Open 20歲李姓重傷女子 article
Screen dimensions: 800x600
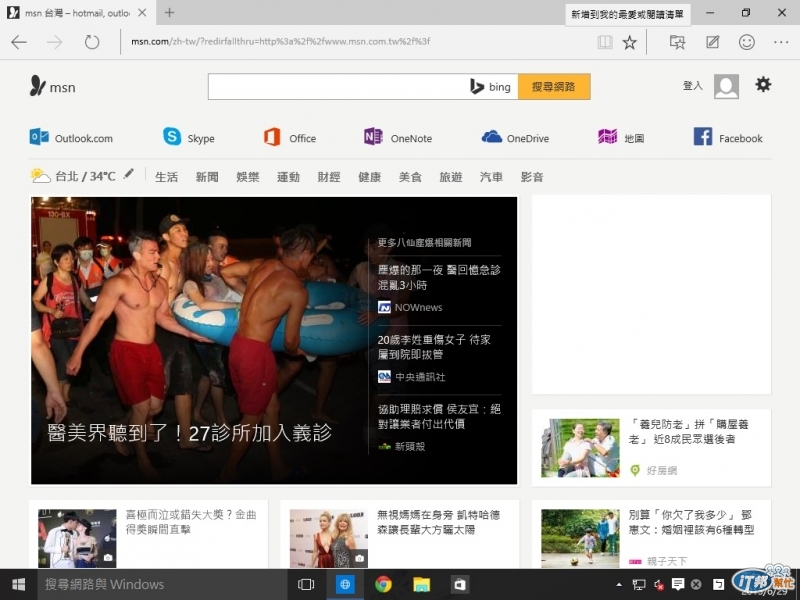tap(434, 347)
